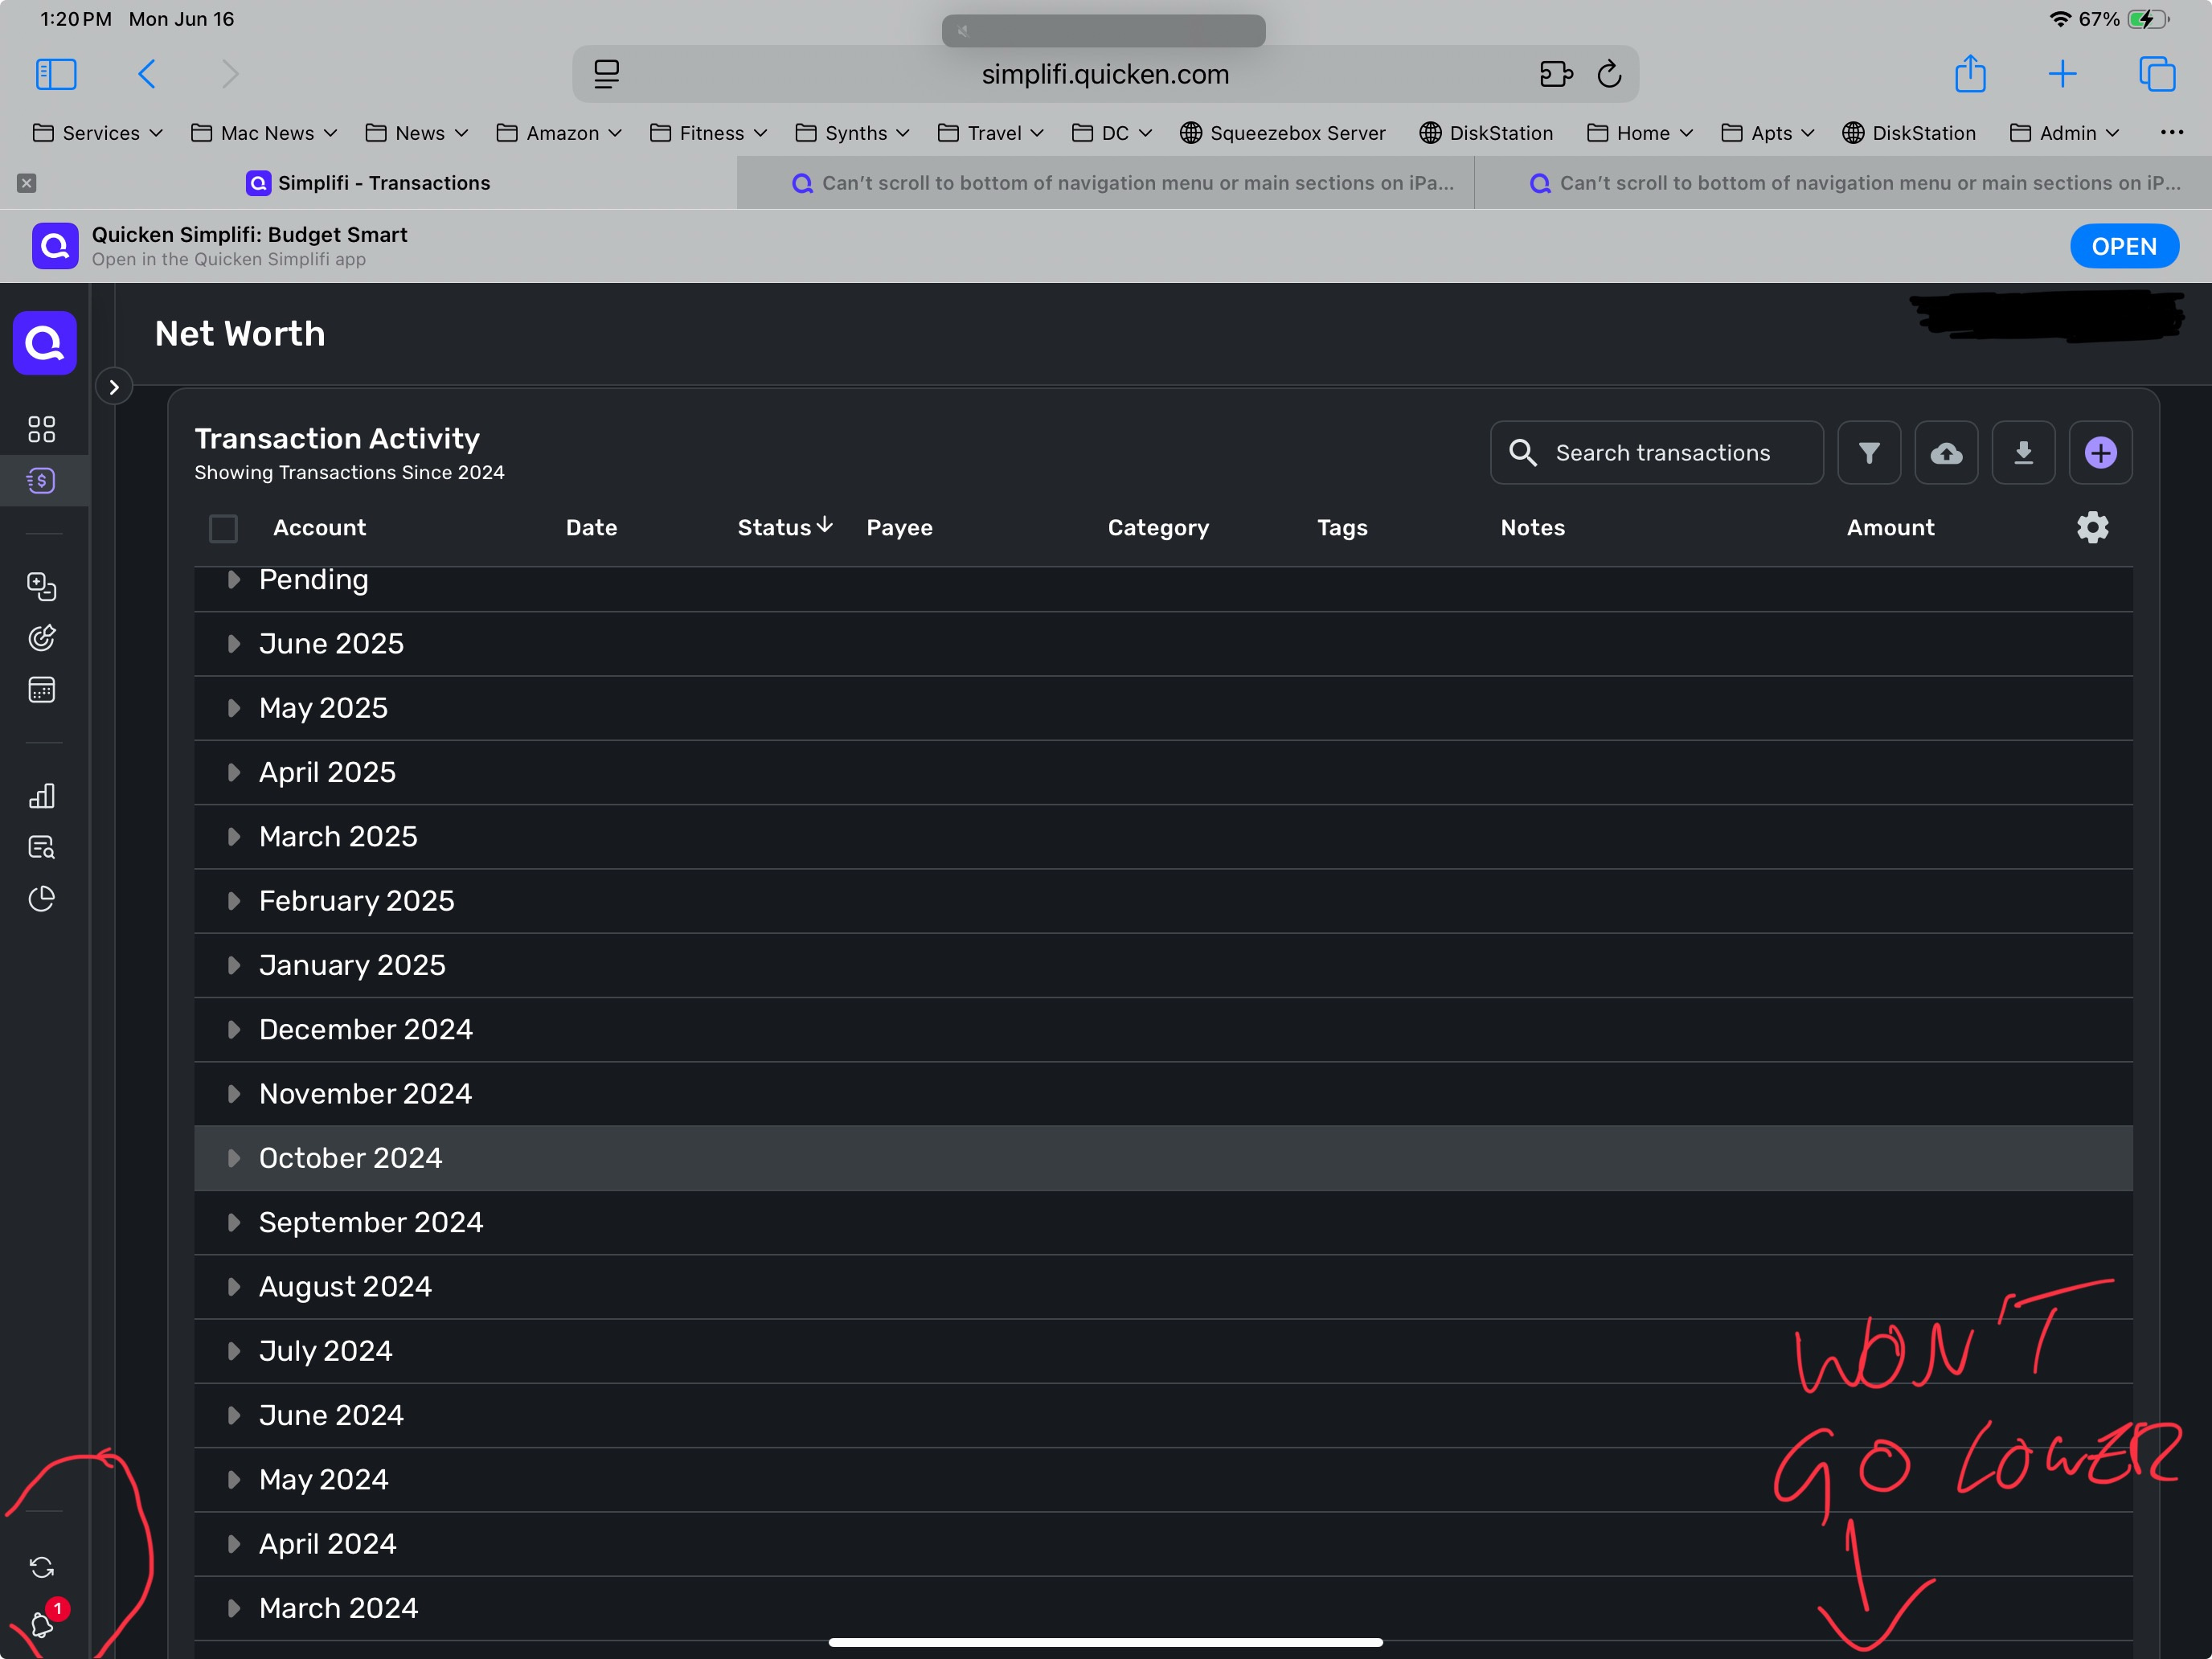Click the Search transactions field
The height and width of the screenshot is (1659, 2212).
[x=1662, y=453]
